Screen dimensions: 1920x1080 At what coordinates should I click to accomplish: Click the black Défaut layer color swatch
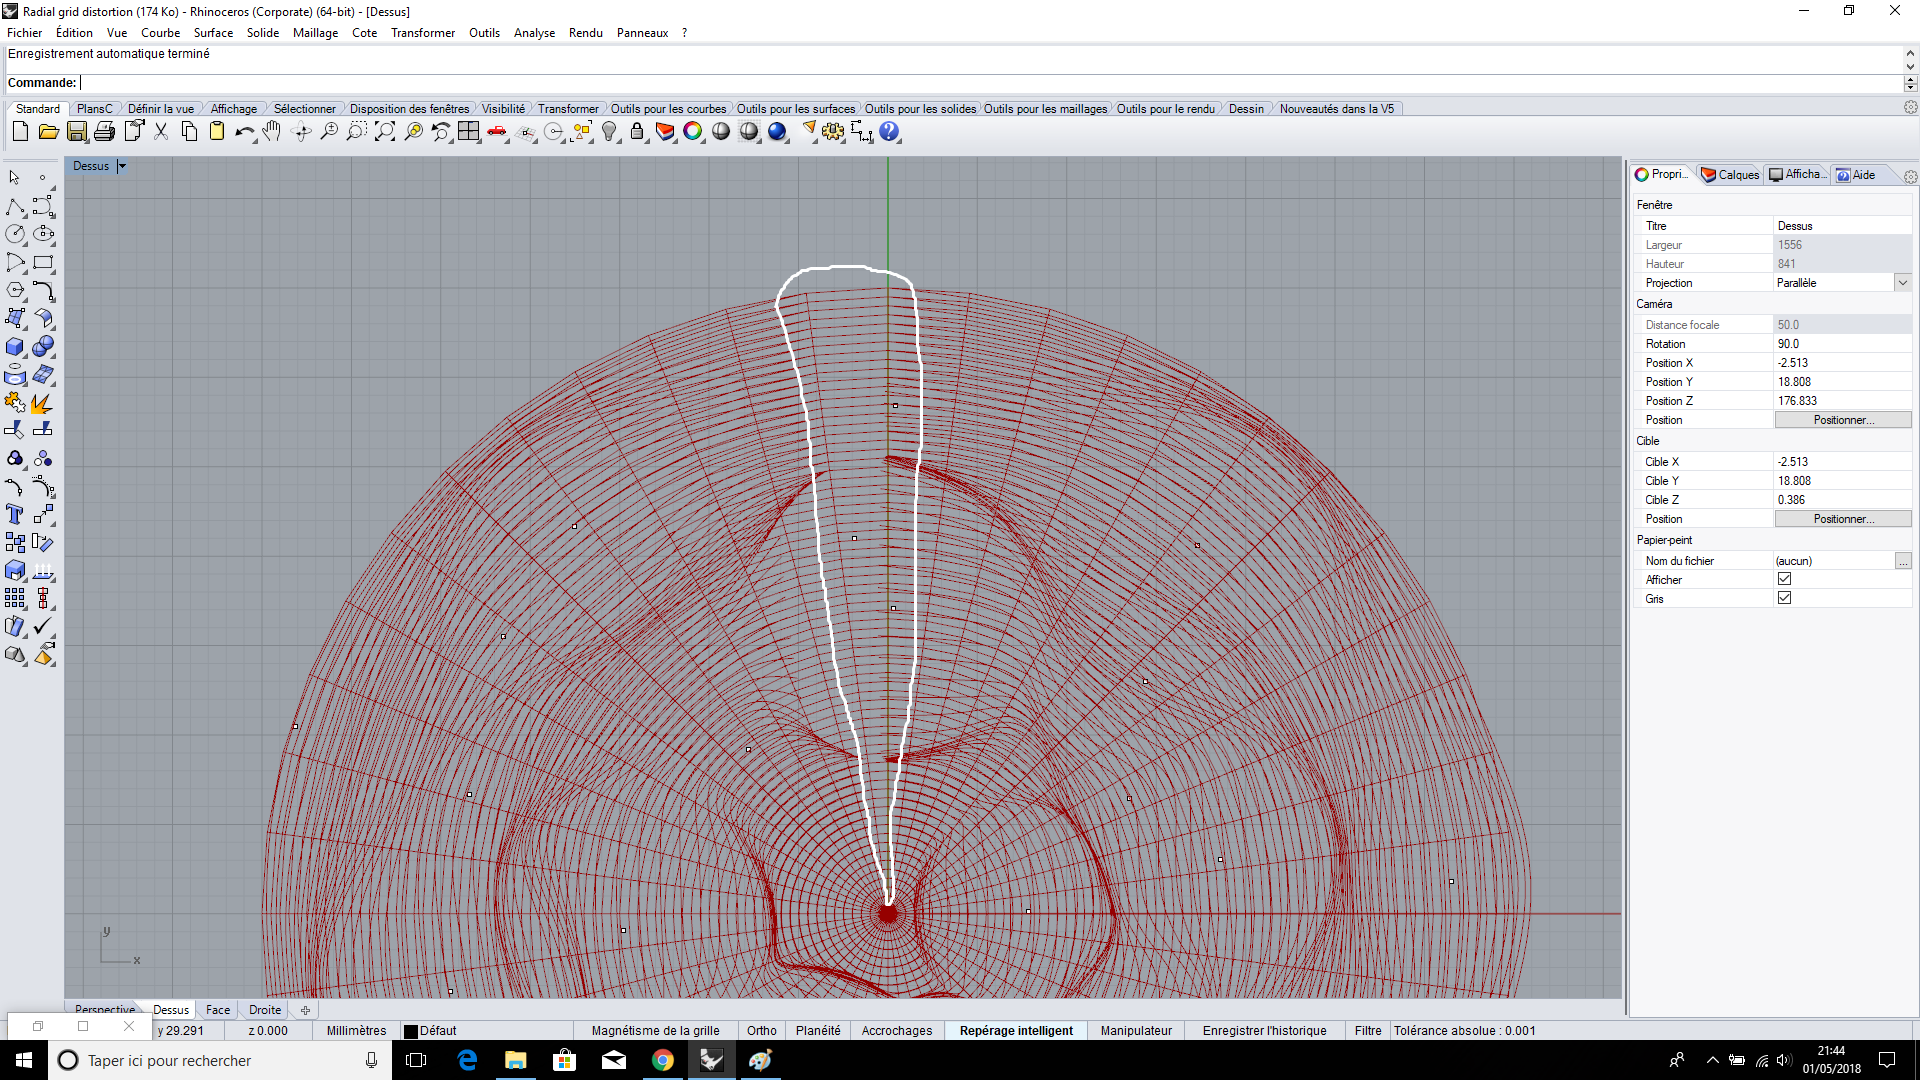(410, 1031)
